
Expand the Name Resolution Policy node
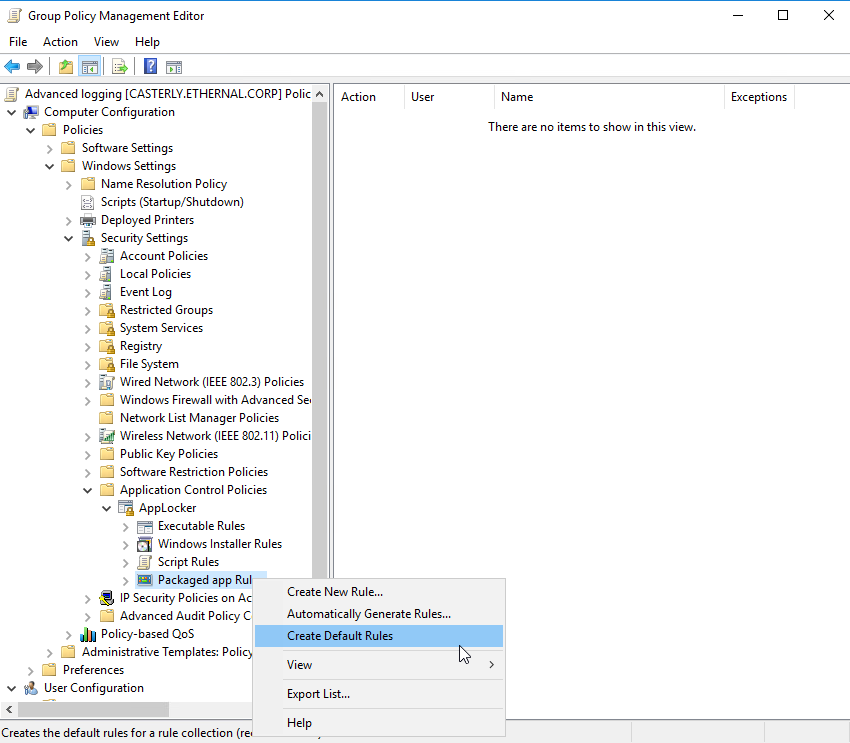[x=68, y=185]
